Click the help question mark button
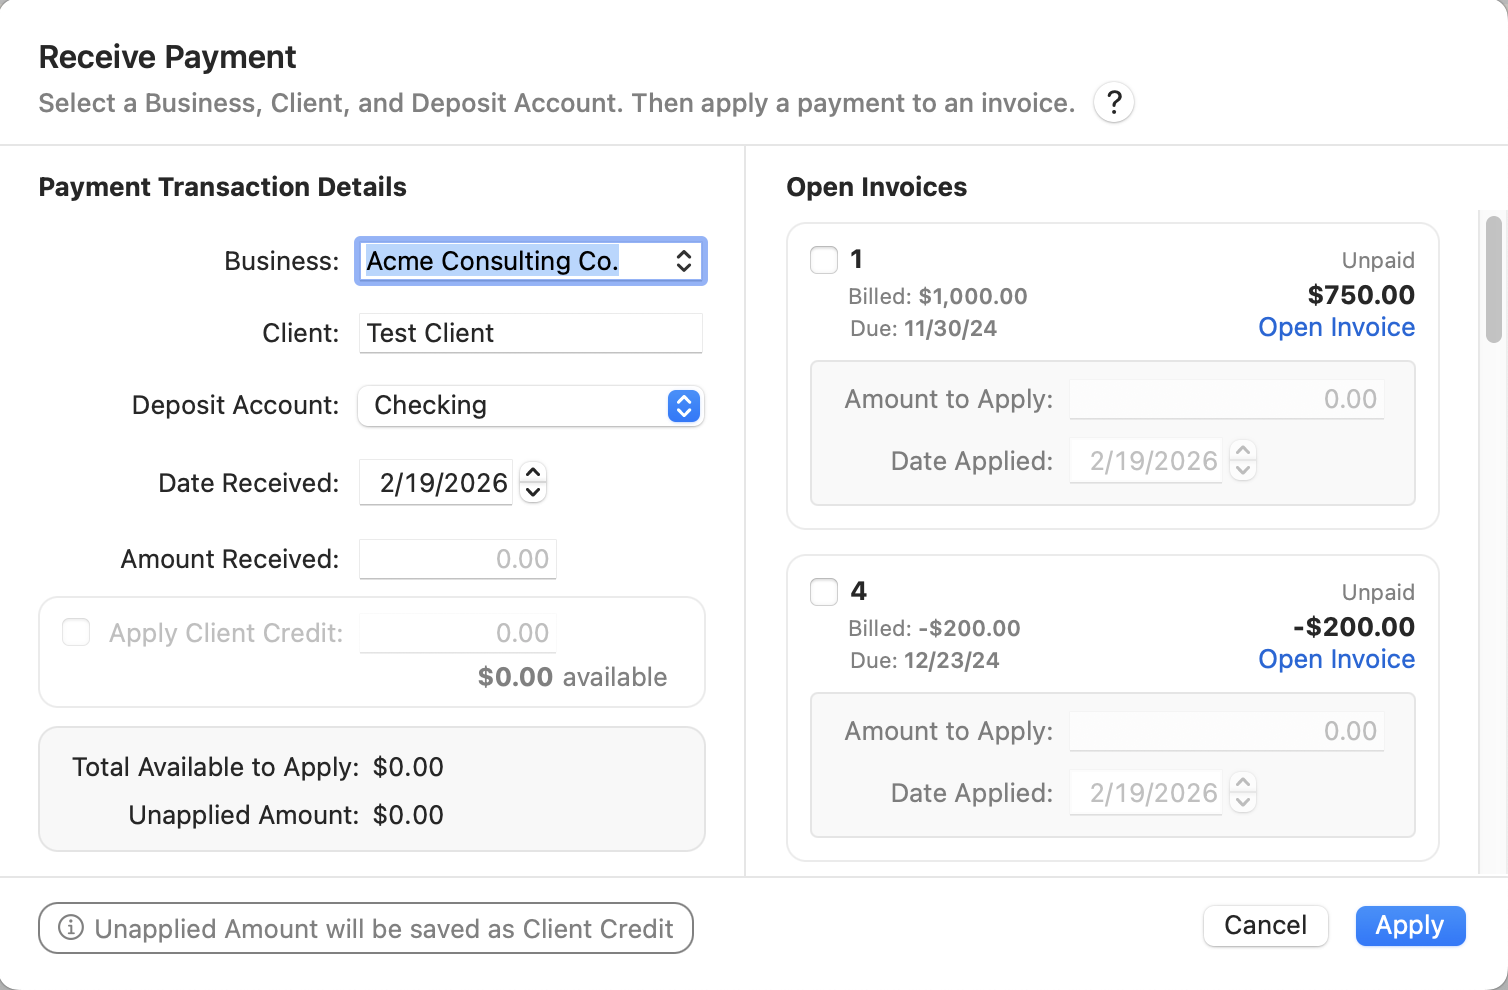Screen dimensions: 1508x990 click(x=1114, y=102)
